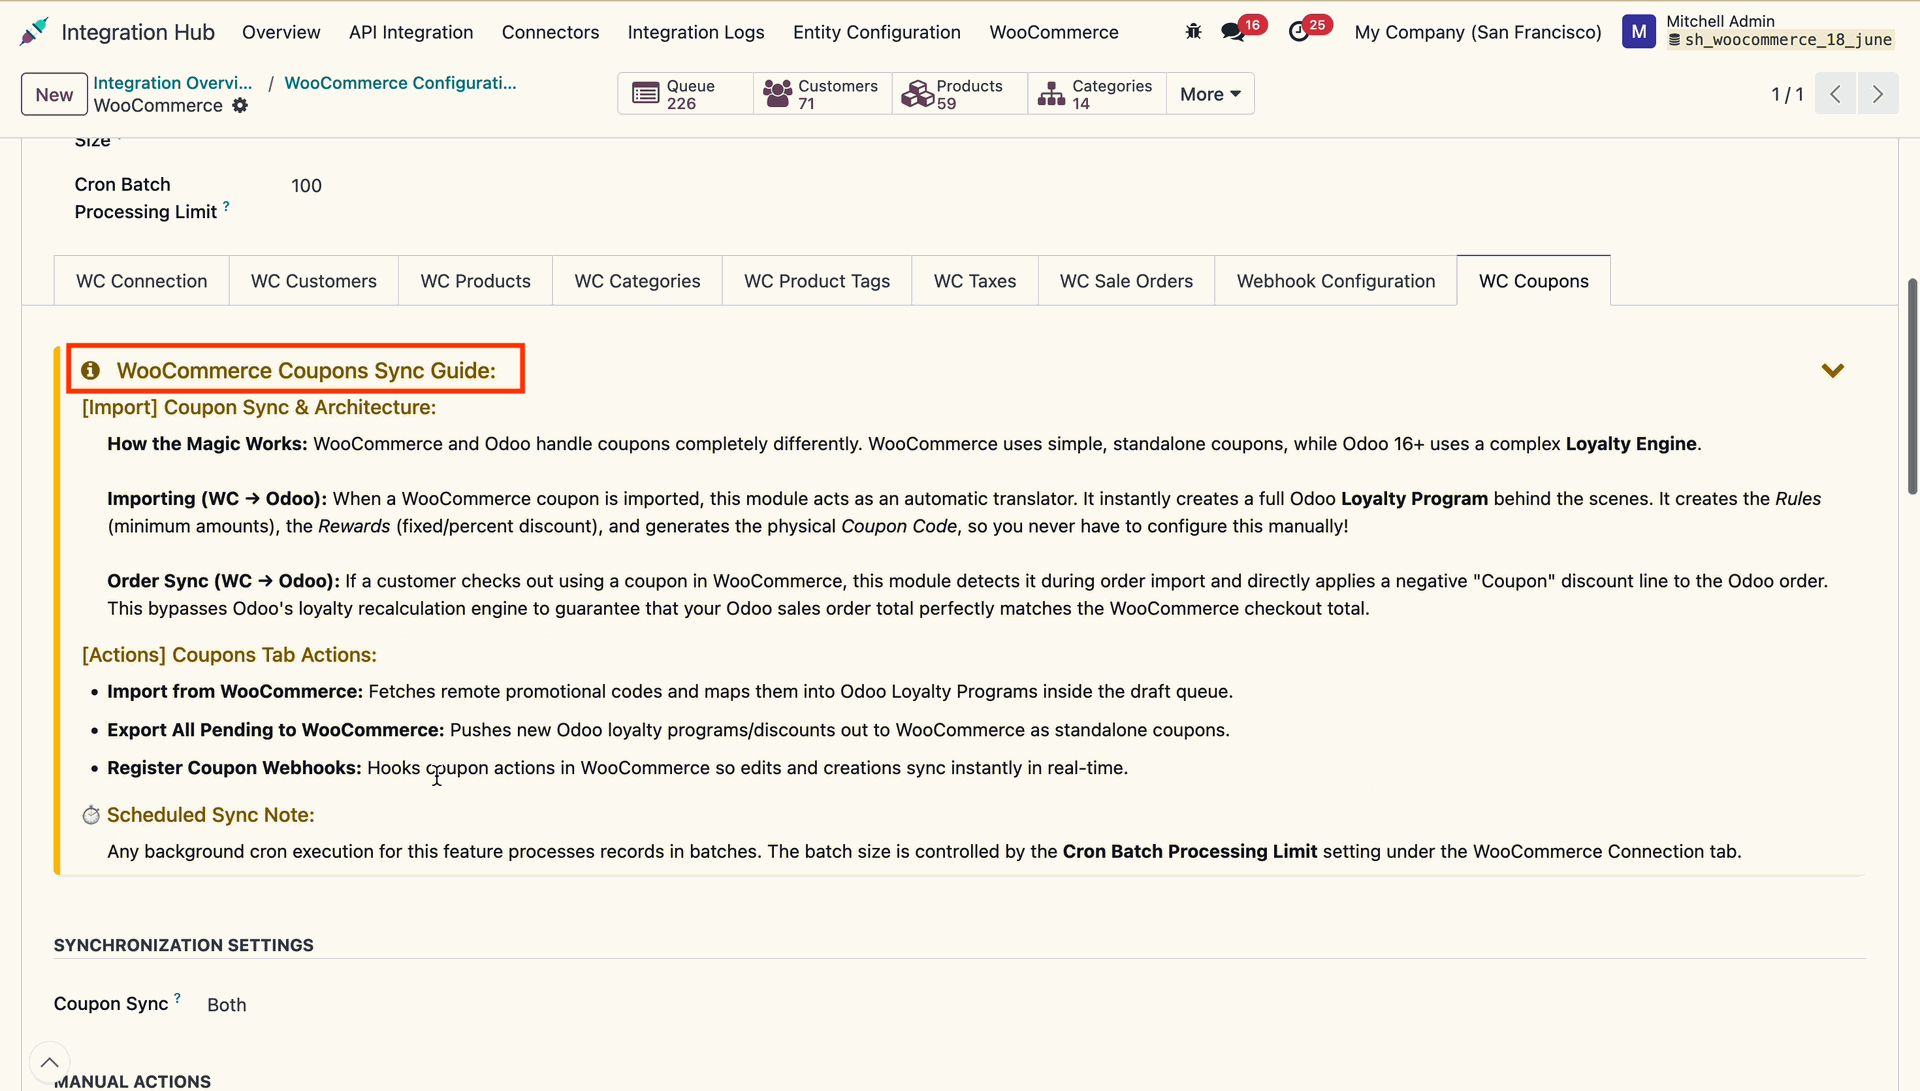Expand the More dropdown in stat buttons
The height and width of the screenshot is (1091, 1920).
(1210, 94)
